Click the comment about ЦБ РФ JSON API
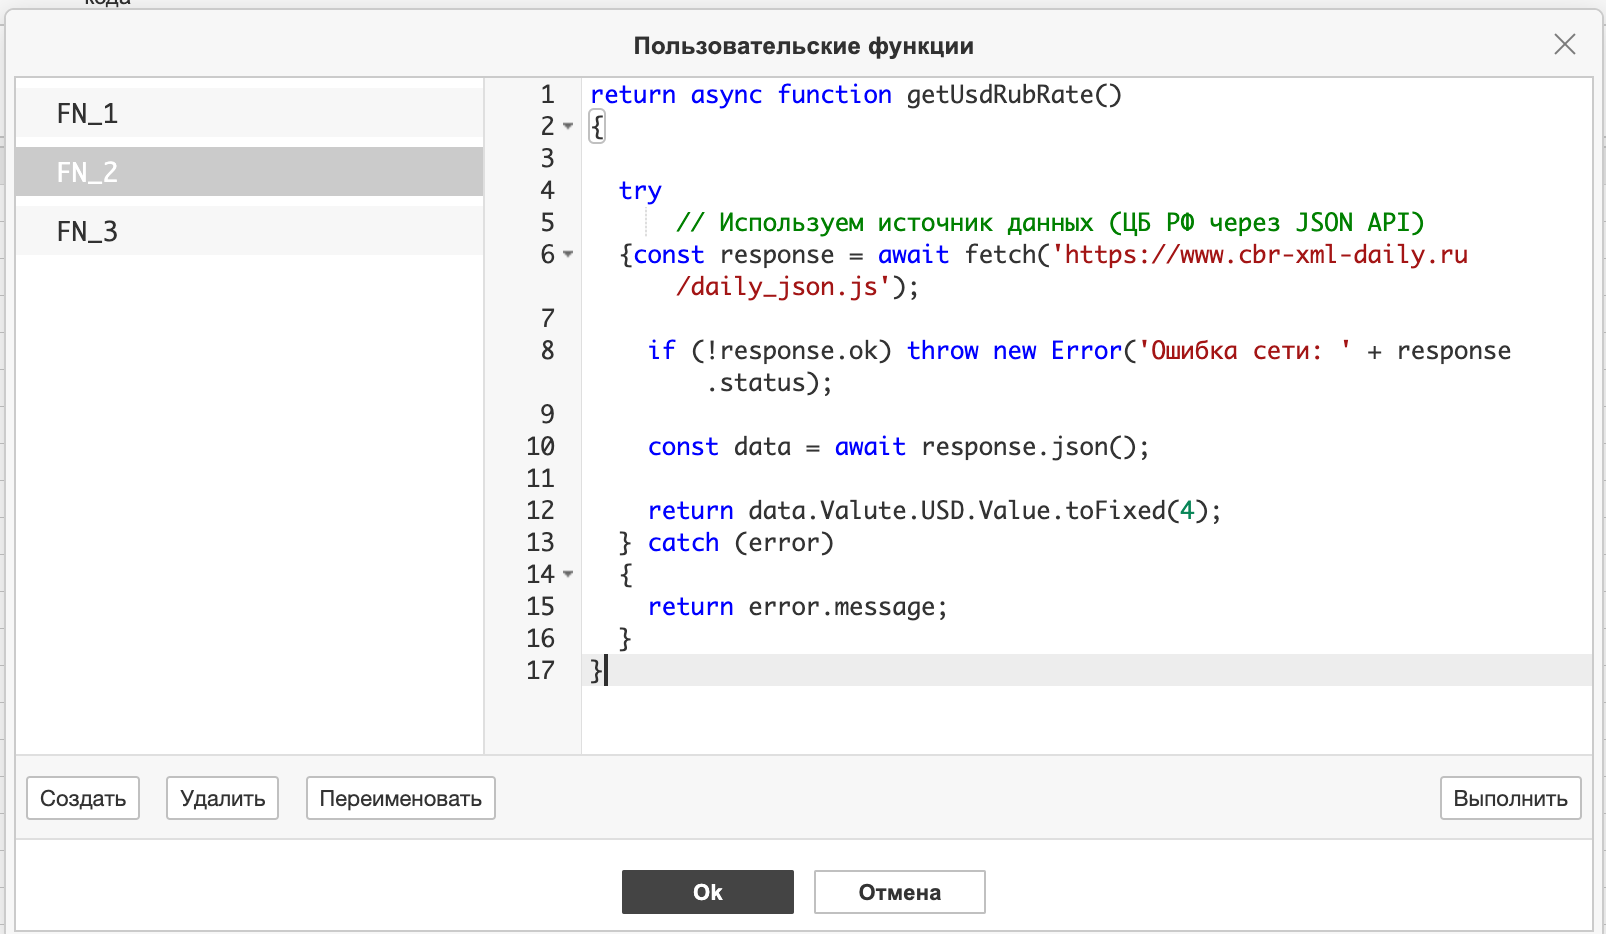The image size is (1606, 934). click(x=1050, y=223)
